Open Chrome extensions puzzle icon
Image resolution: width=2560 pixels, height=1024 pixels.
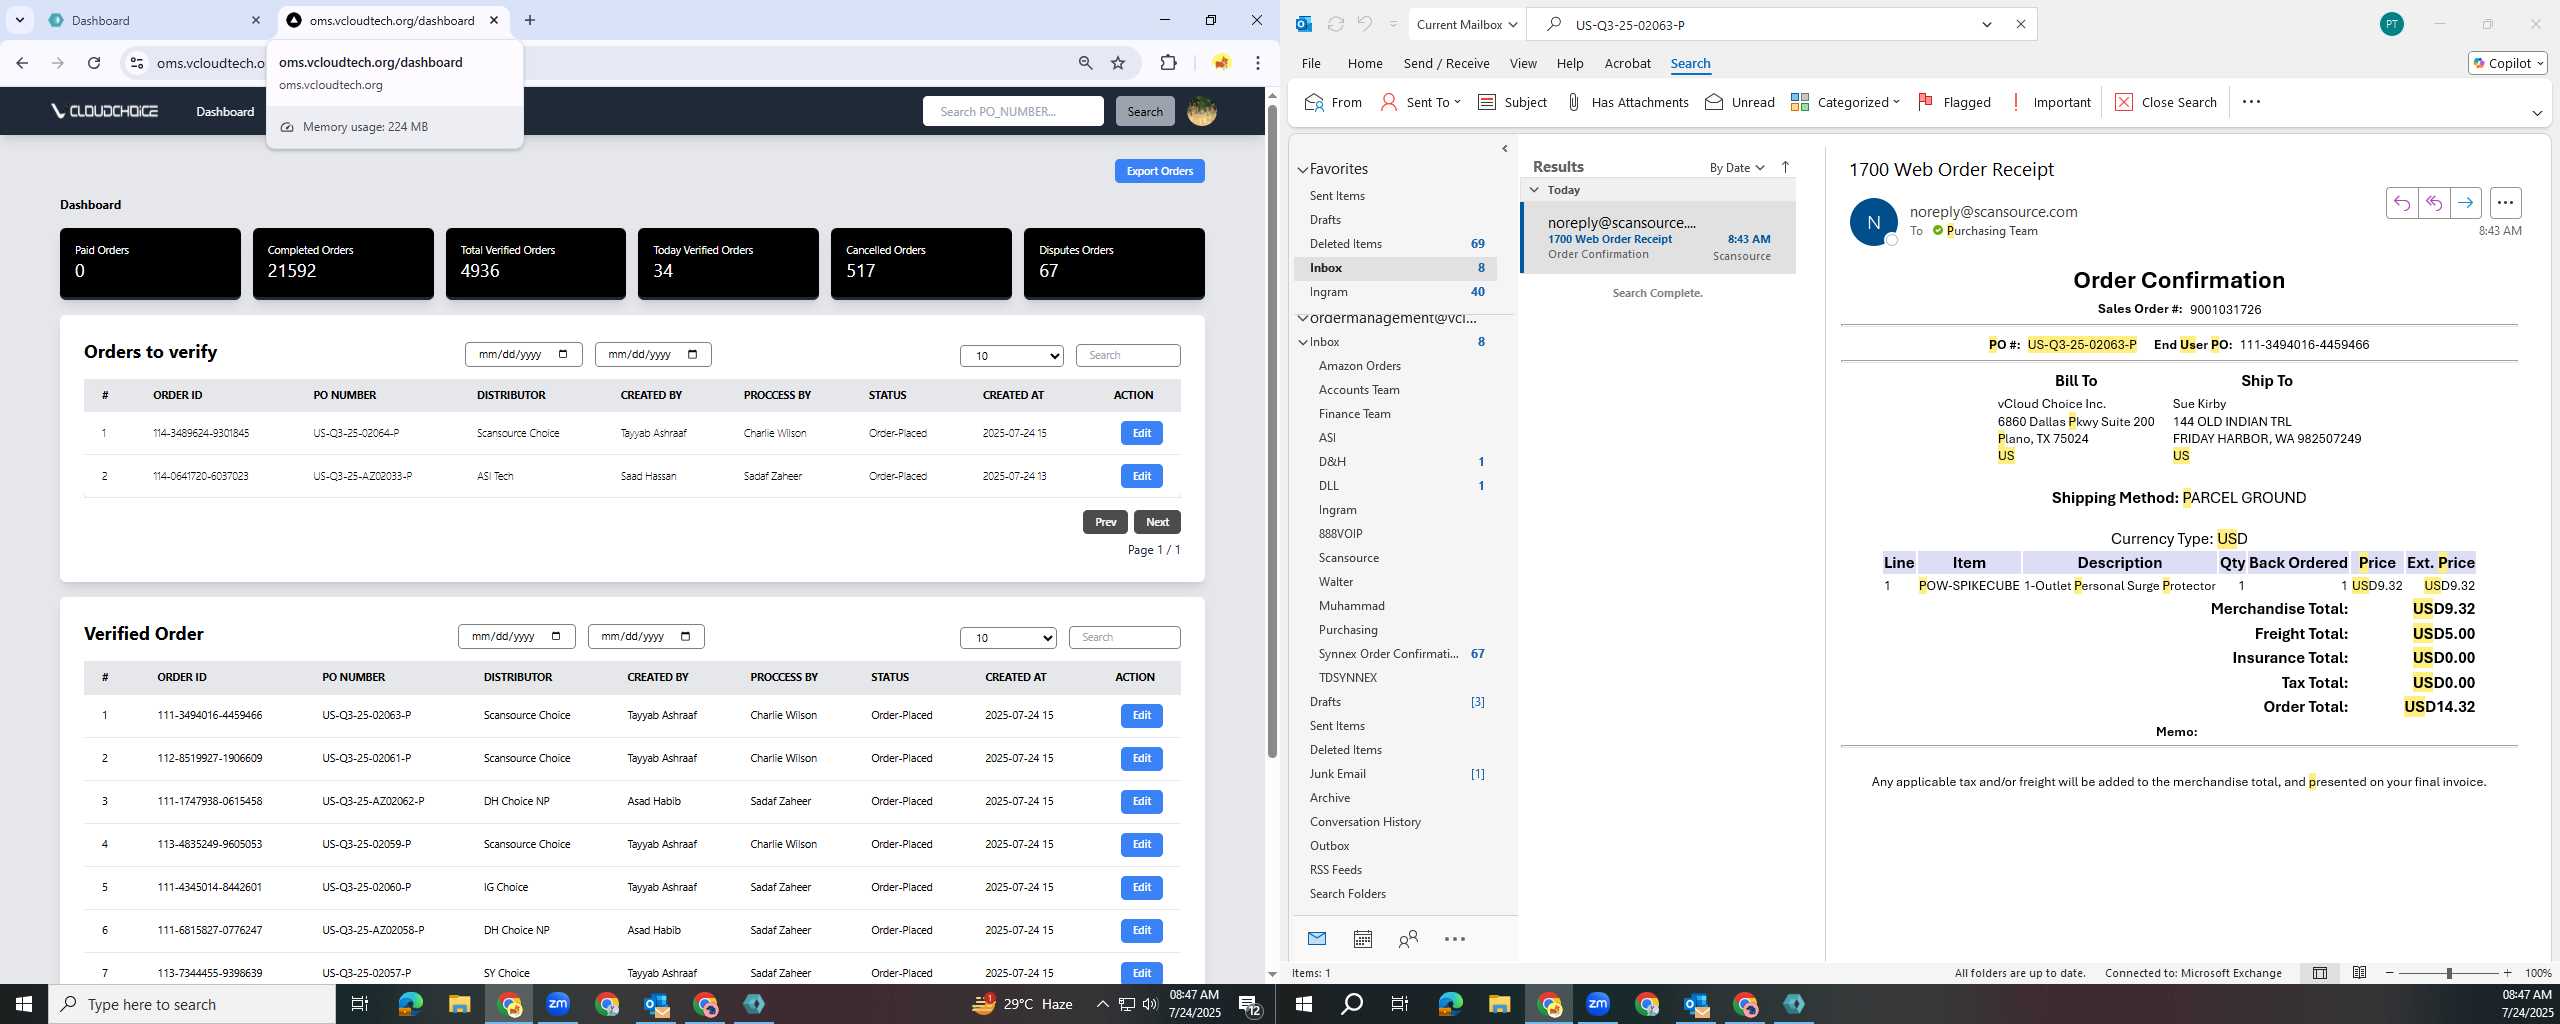(1168, 63)
